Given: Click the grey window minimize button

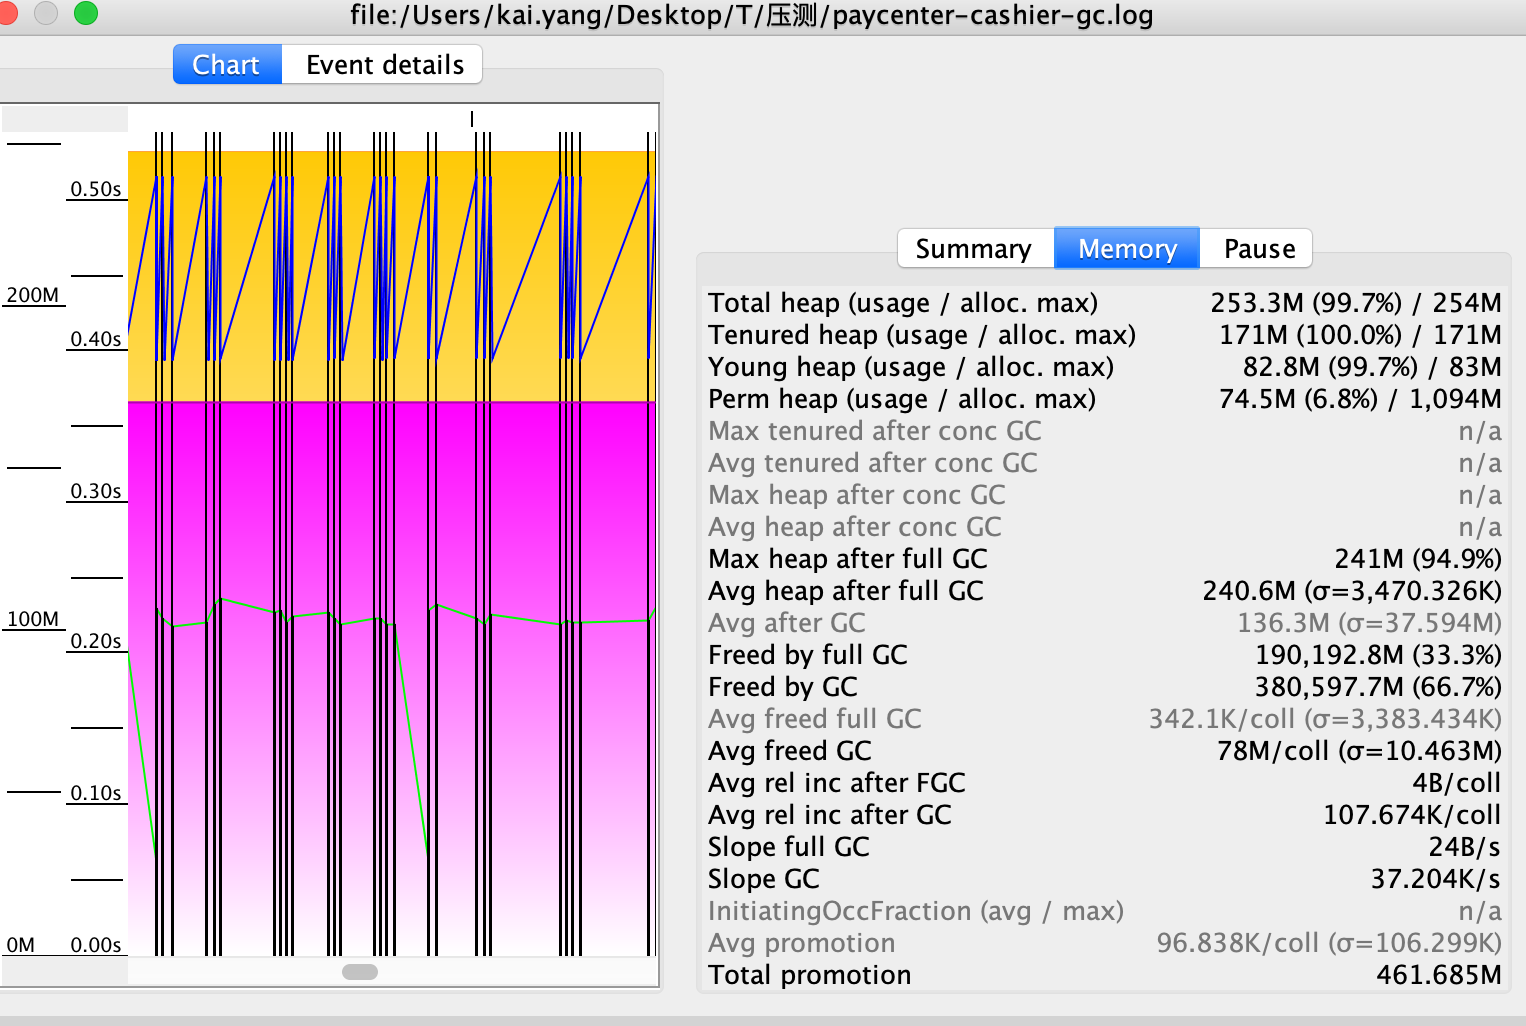Looking at the screenshot, I should [x=46, y=13].
